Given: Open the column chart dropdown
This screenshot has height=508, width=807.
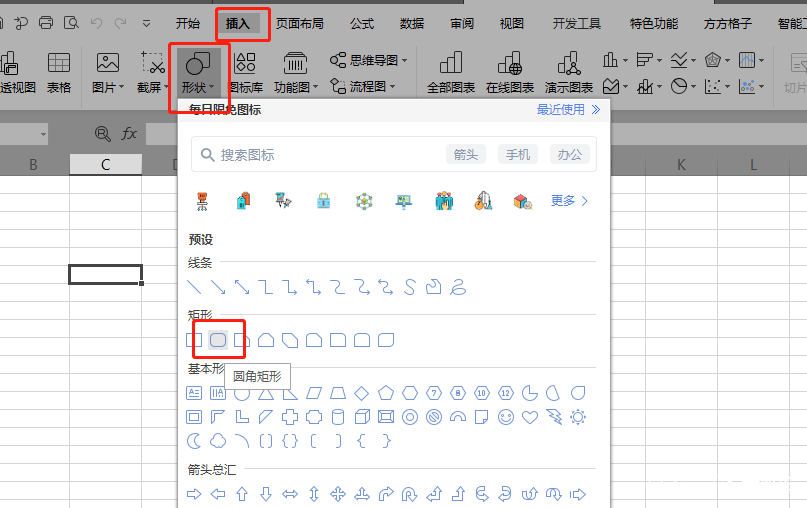Looking at the screenshot, I should click(x=615, y=60).
